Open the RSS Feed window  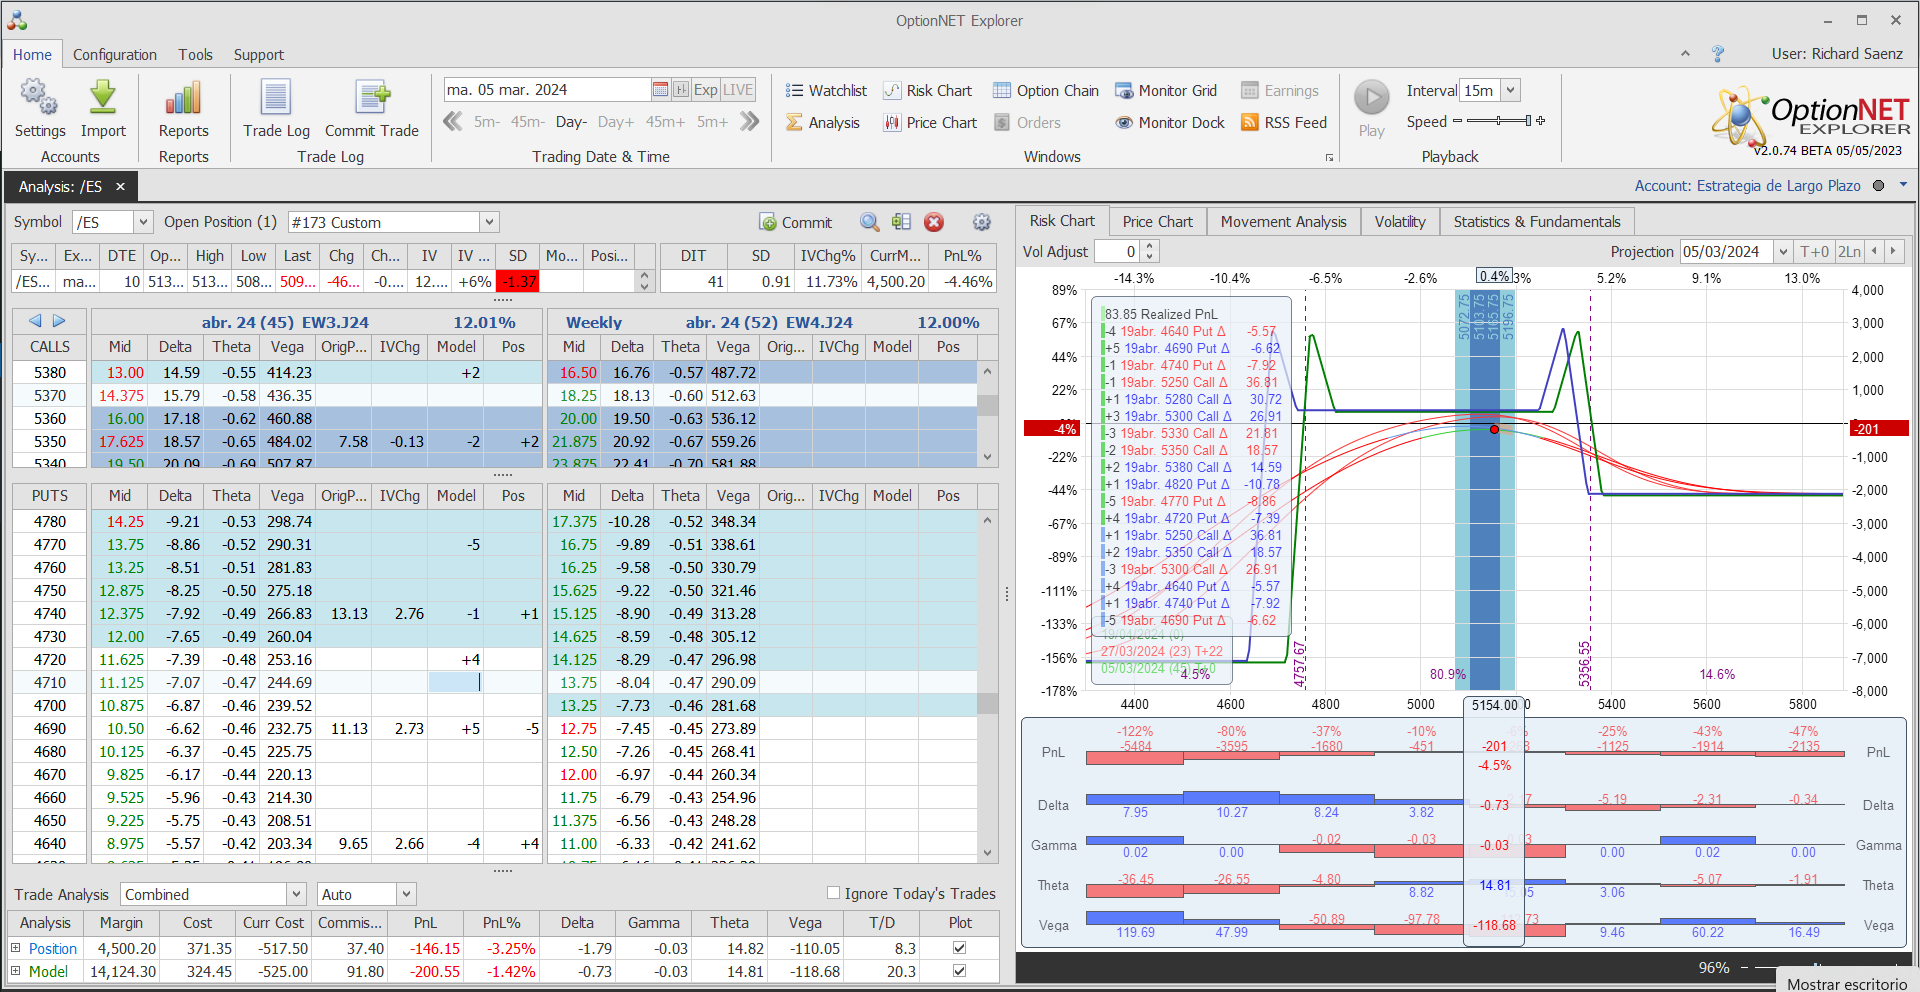pos(1284,123)
